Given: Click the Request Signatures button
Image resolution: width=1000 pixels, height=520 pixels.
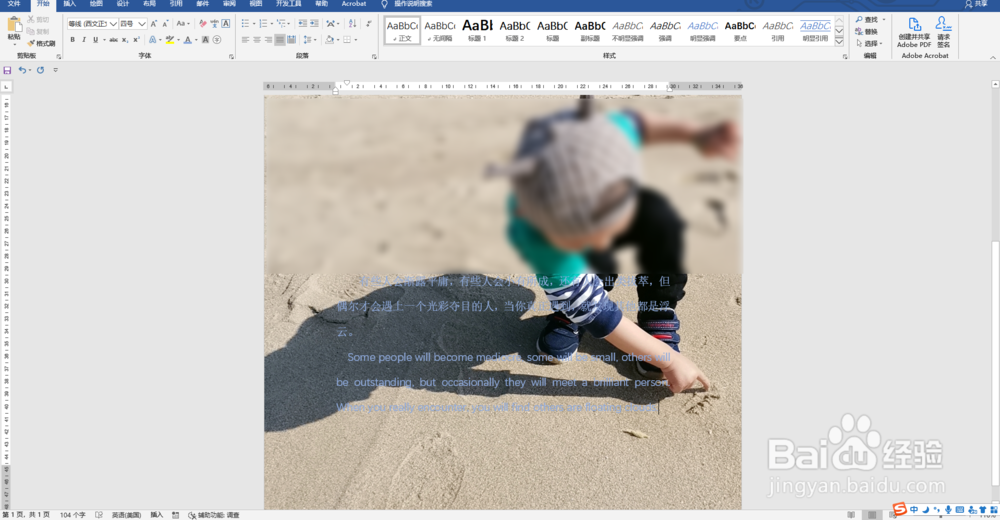Looking at the screenshot, I should coord(944,33).
